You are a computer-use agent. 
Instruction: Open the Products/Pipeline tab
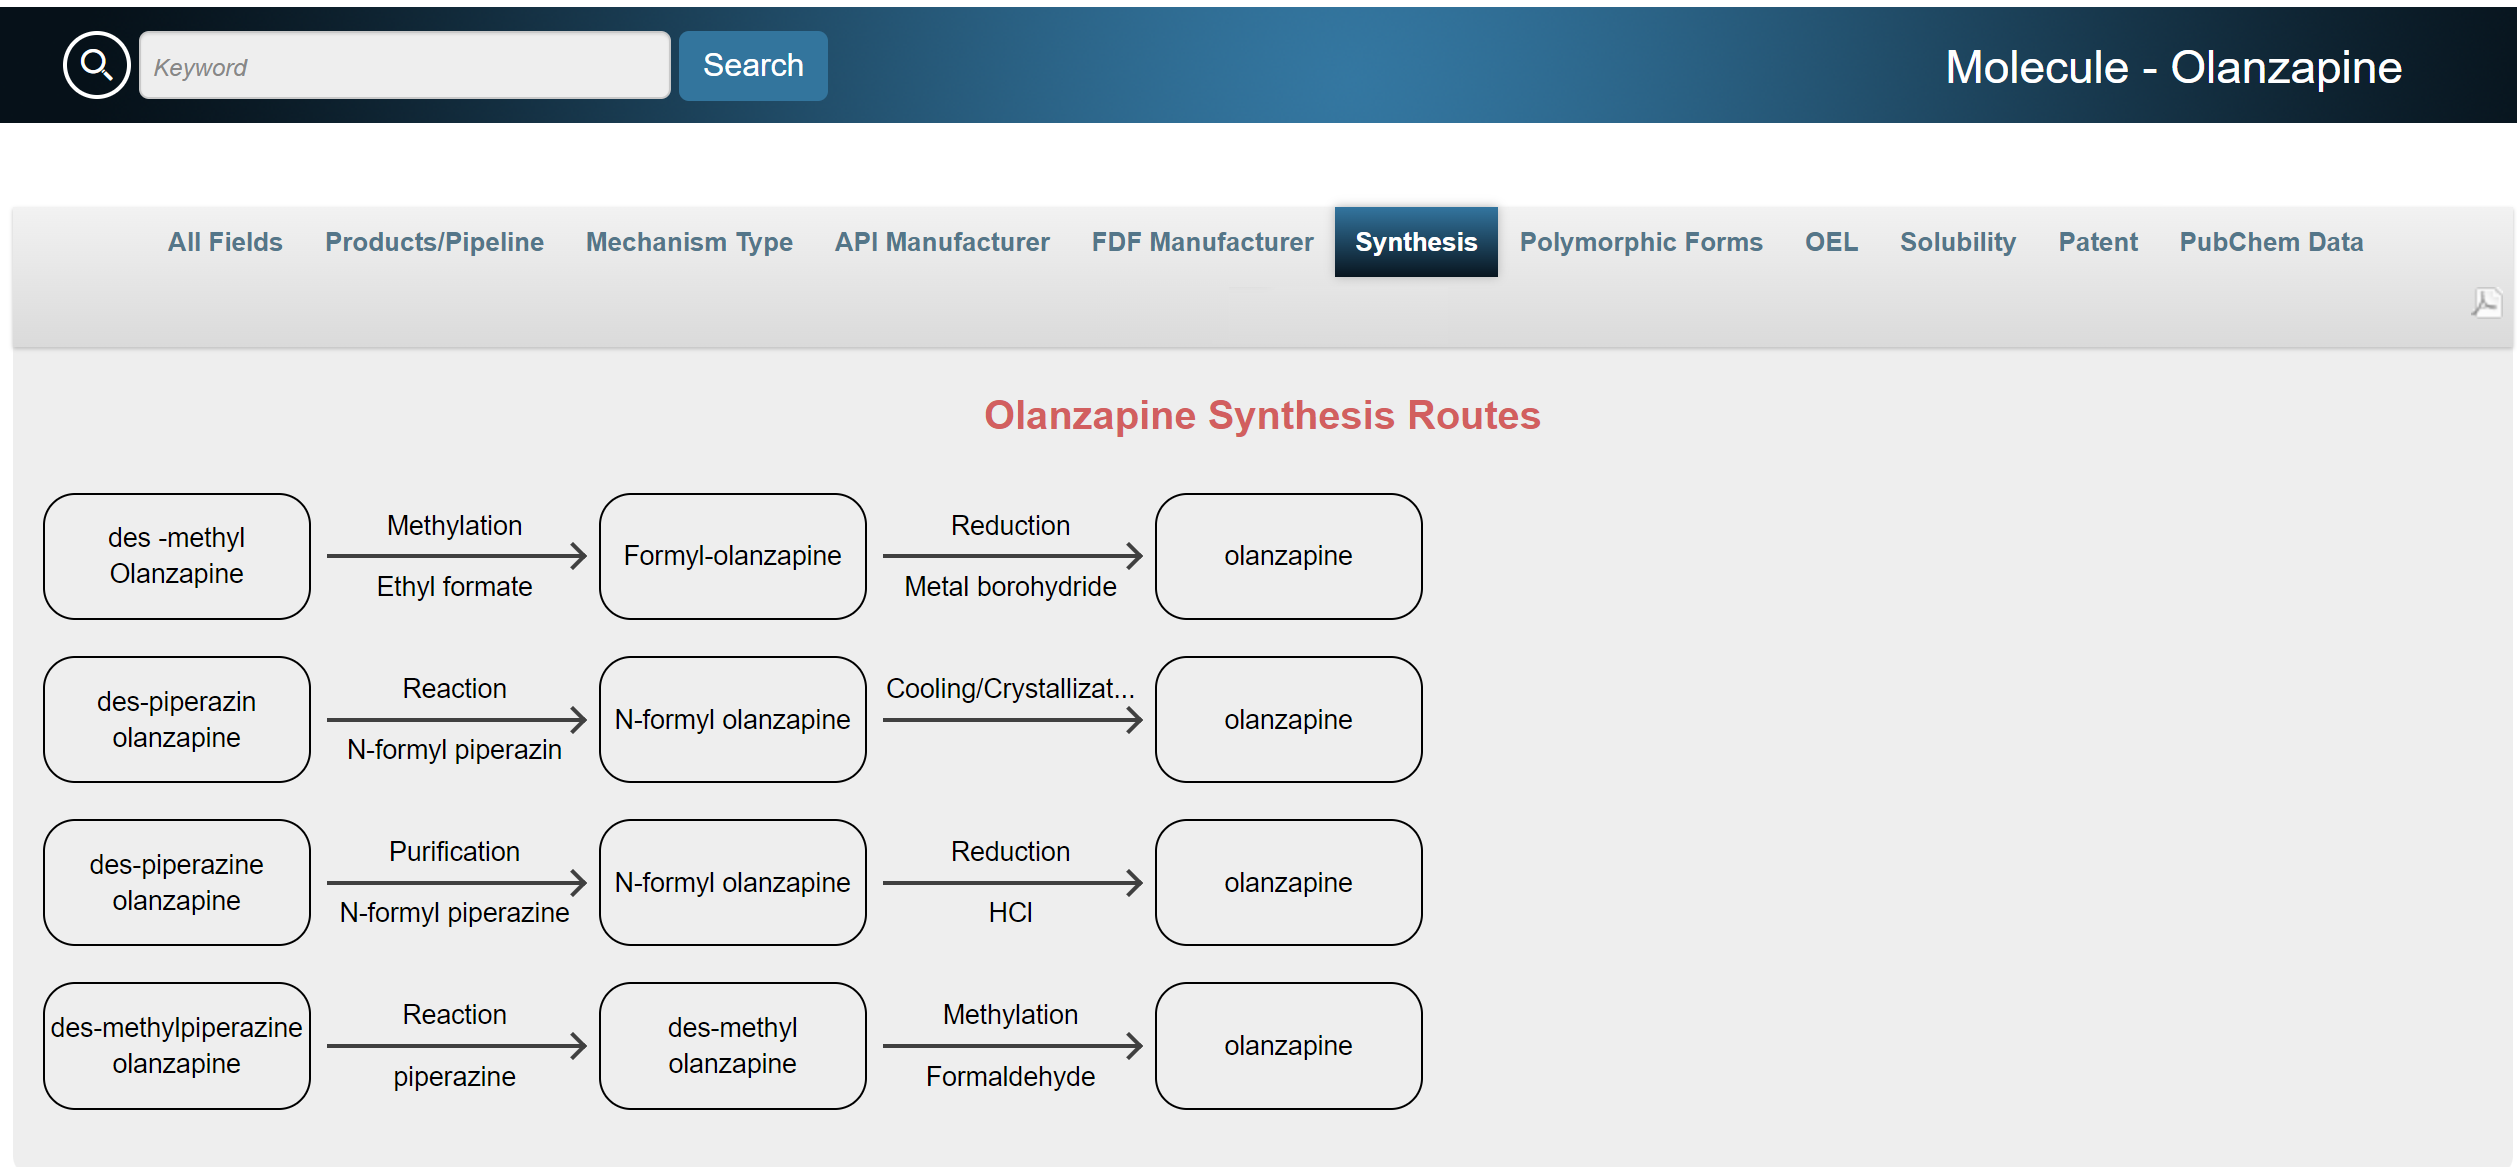tap(434, 242)
